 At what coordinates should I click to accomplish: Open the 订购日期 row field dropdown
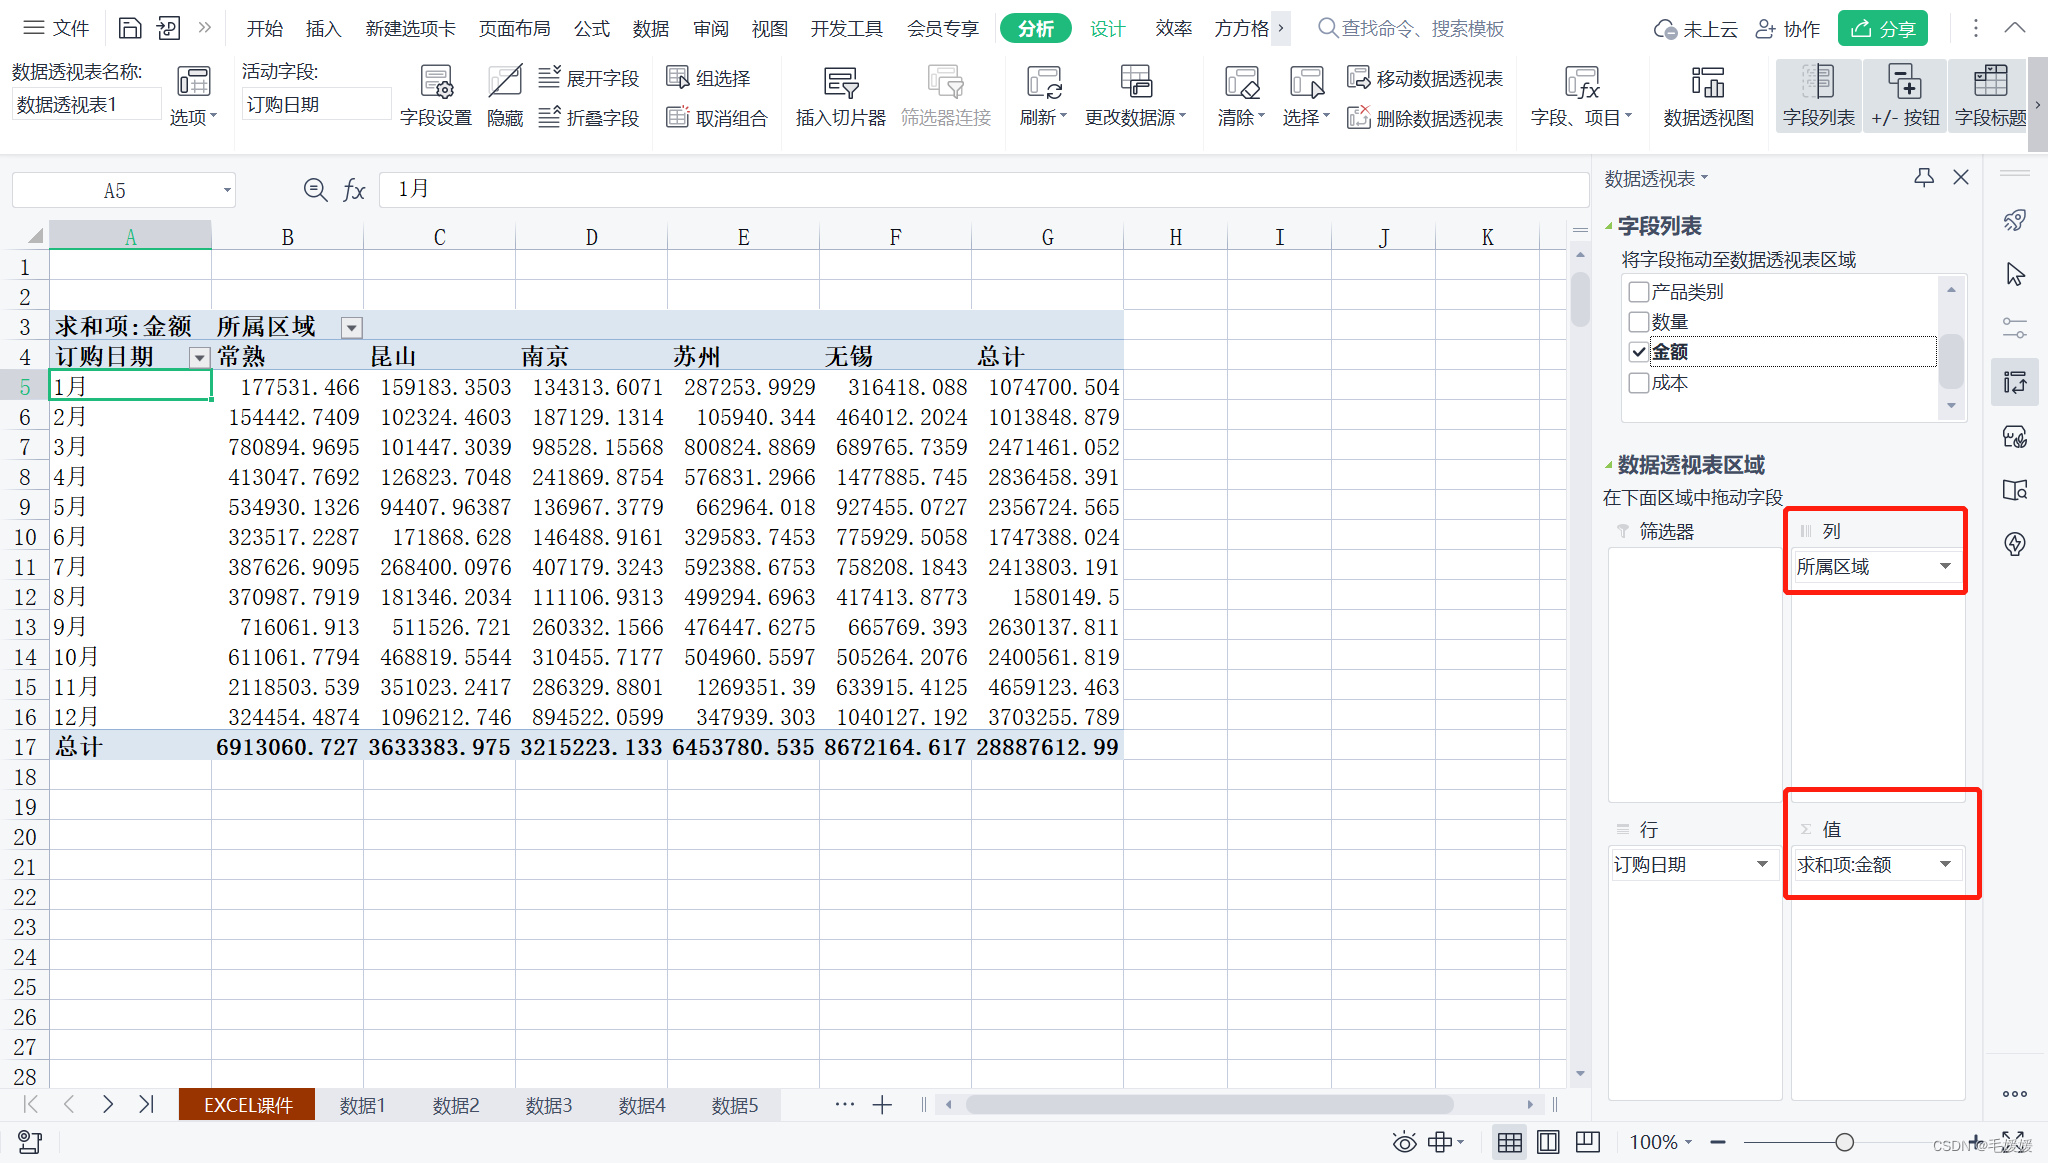tap(1762, 864)
